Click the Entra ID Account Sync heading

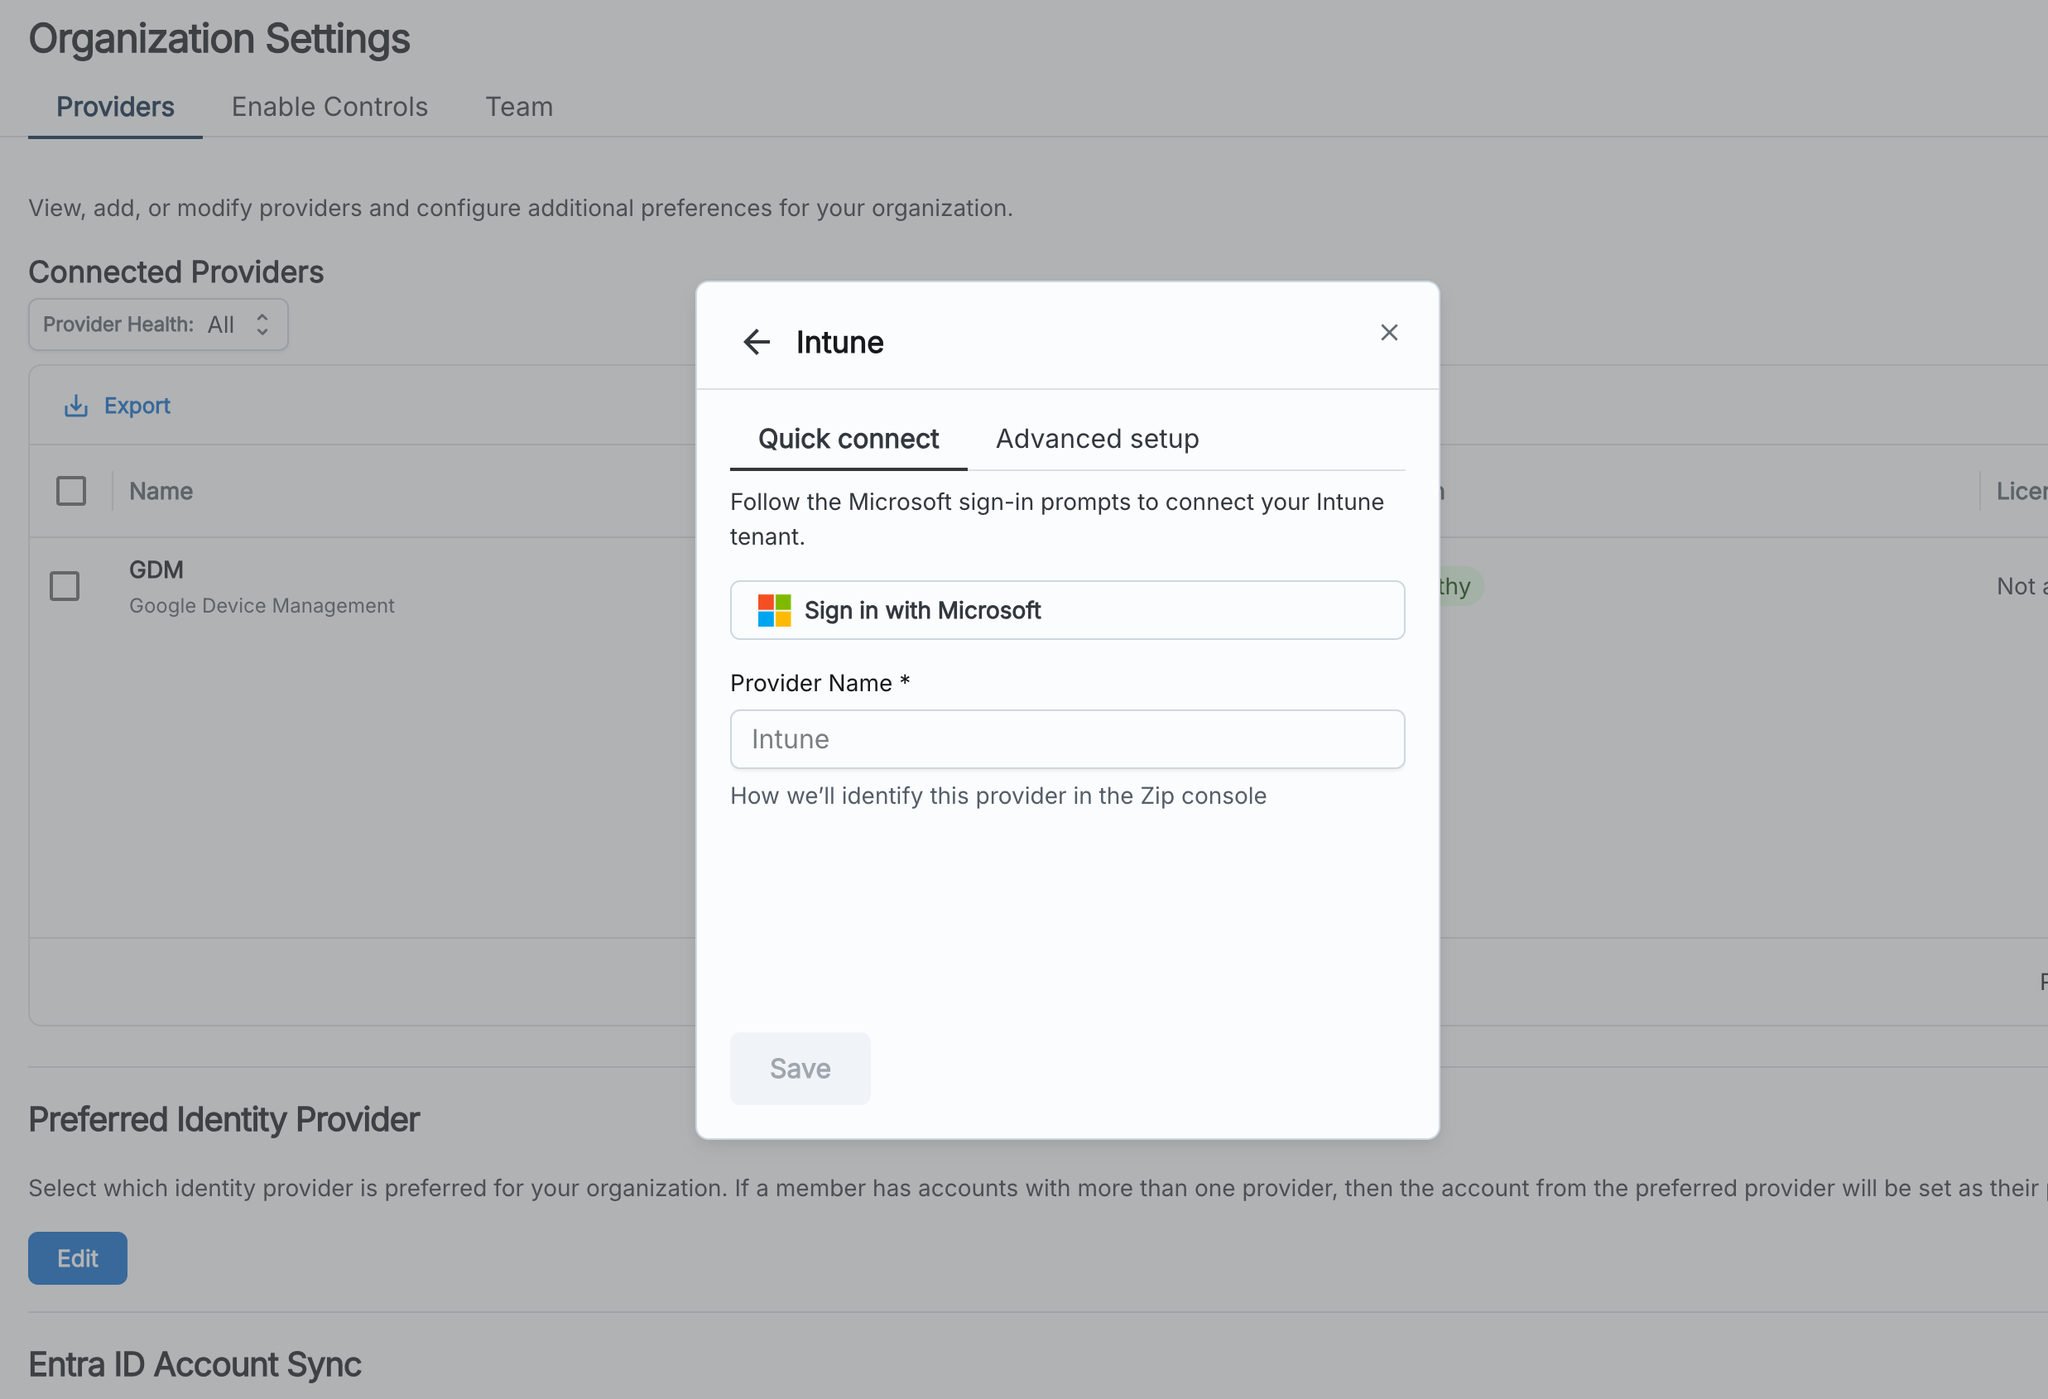click(195, 1364)
